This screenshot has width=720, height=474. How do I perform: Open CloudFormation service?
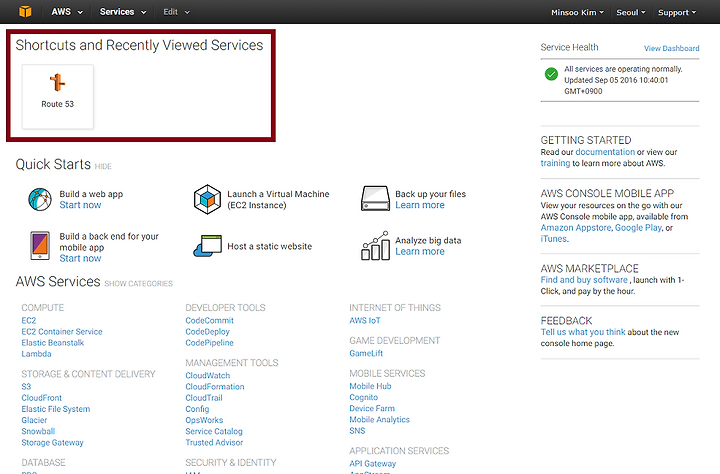pos(214,387)
